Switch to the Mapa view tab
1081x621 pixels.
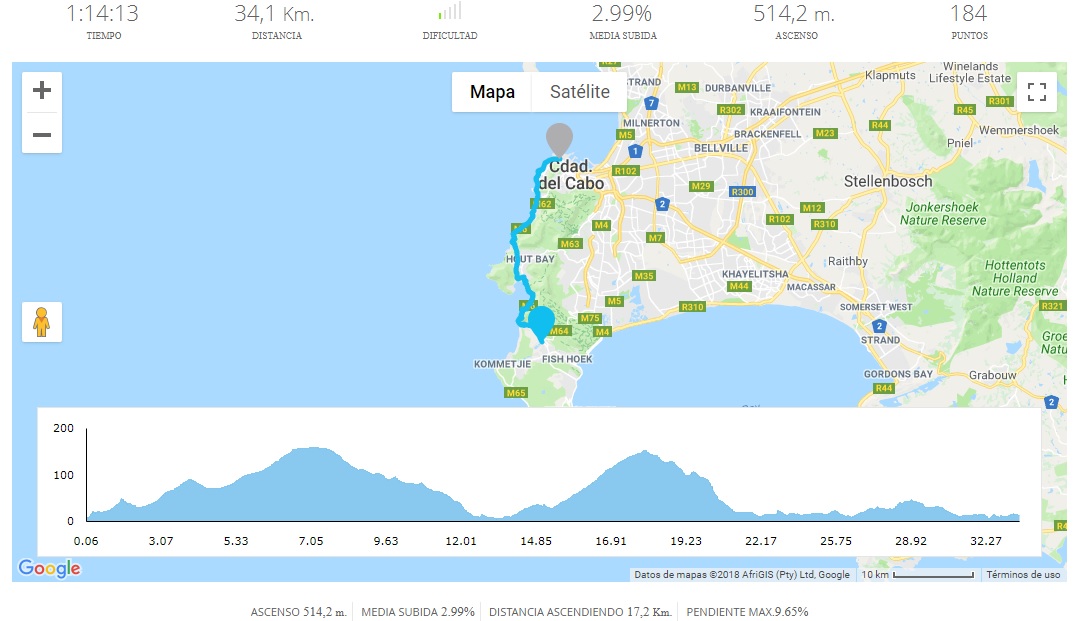[492, 92]
